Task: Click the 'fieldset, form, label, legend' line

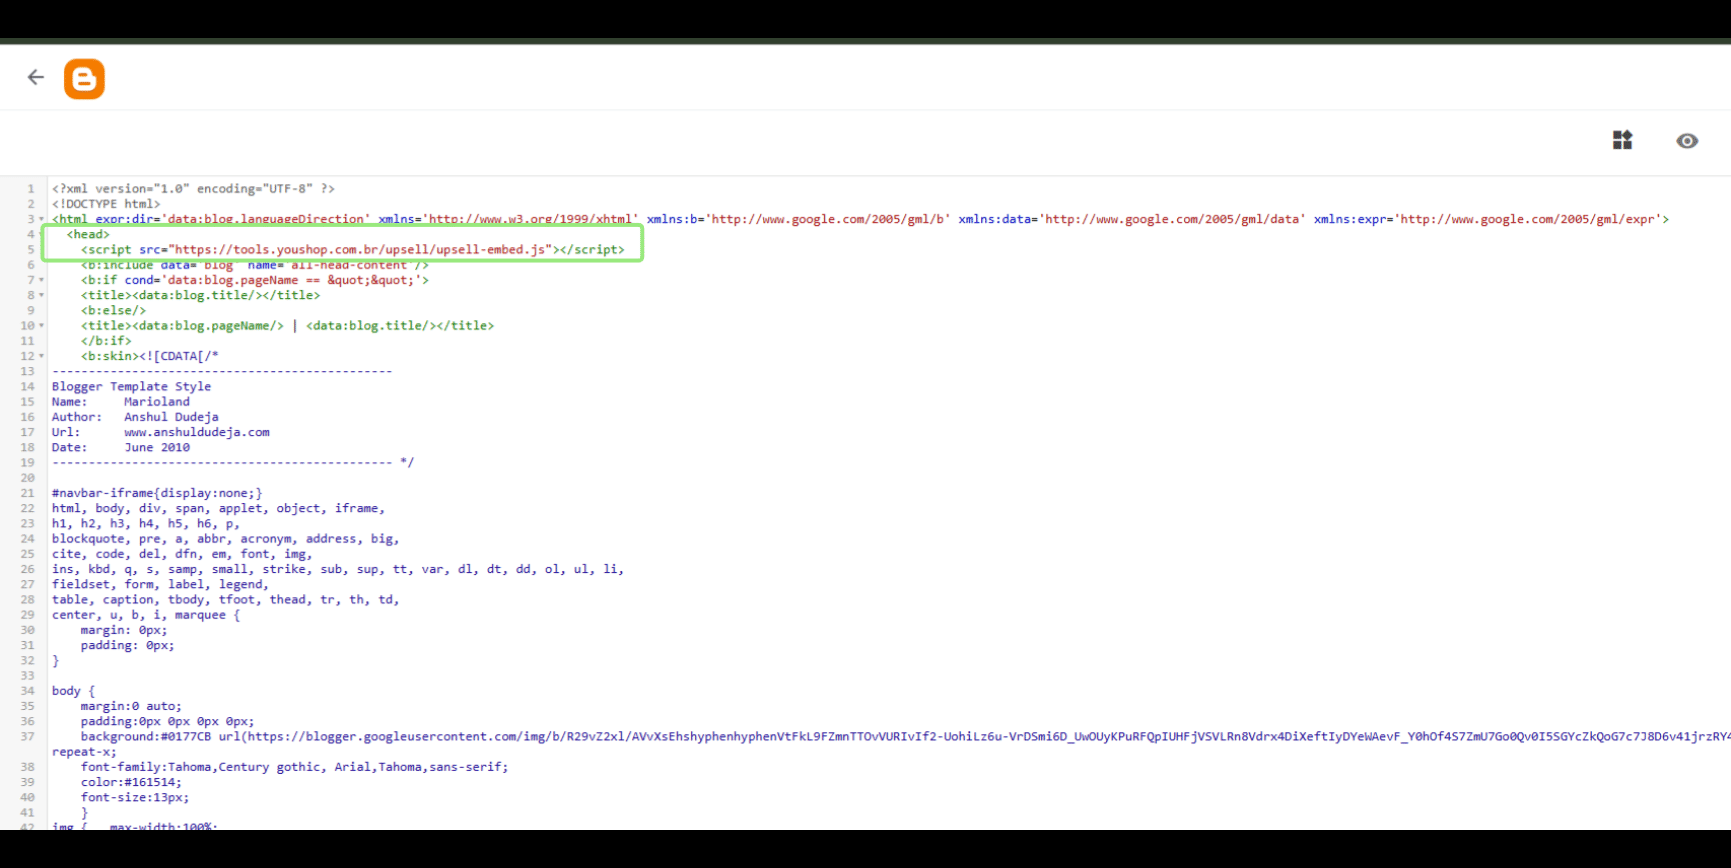Action: (160, 584)
